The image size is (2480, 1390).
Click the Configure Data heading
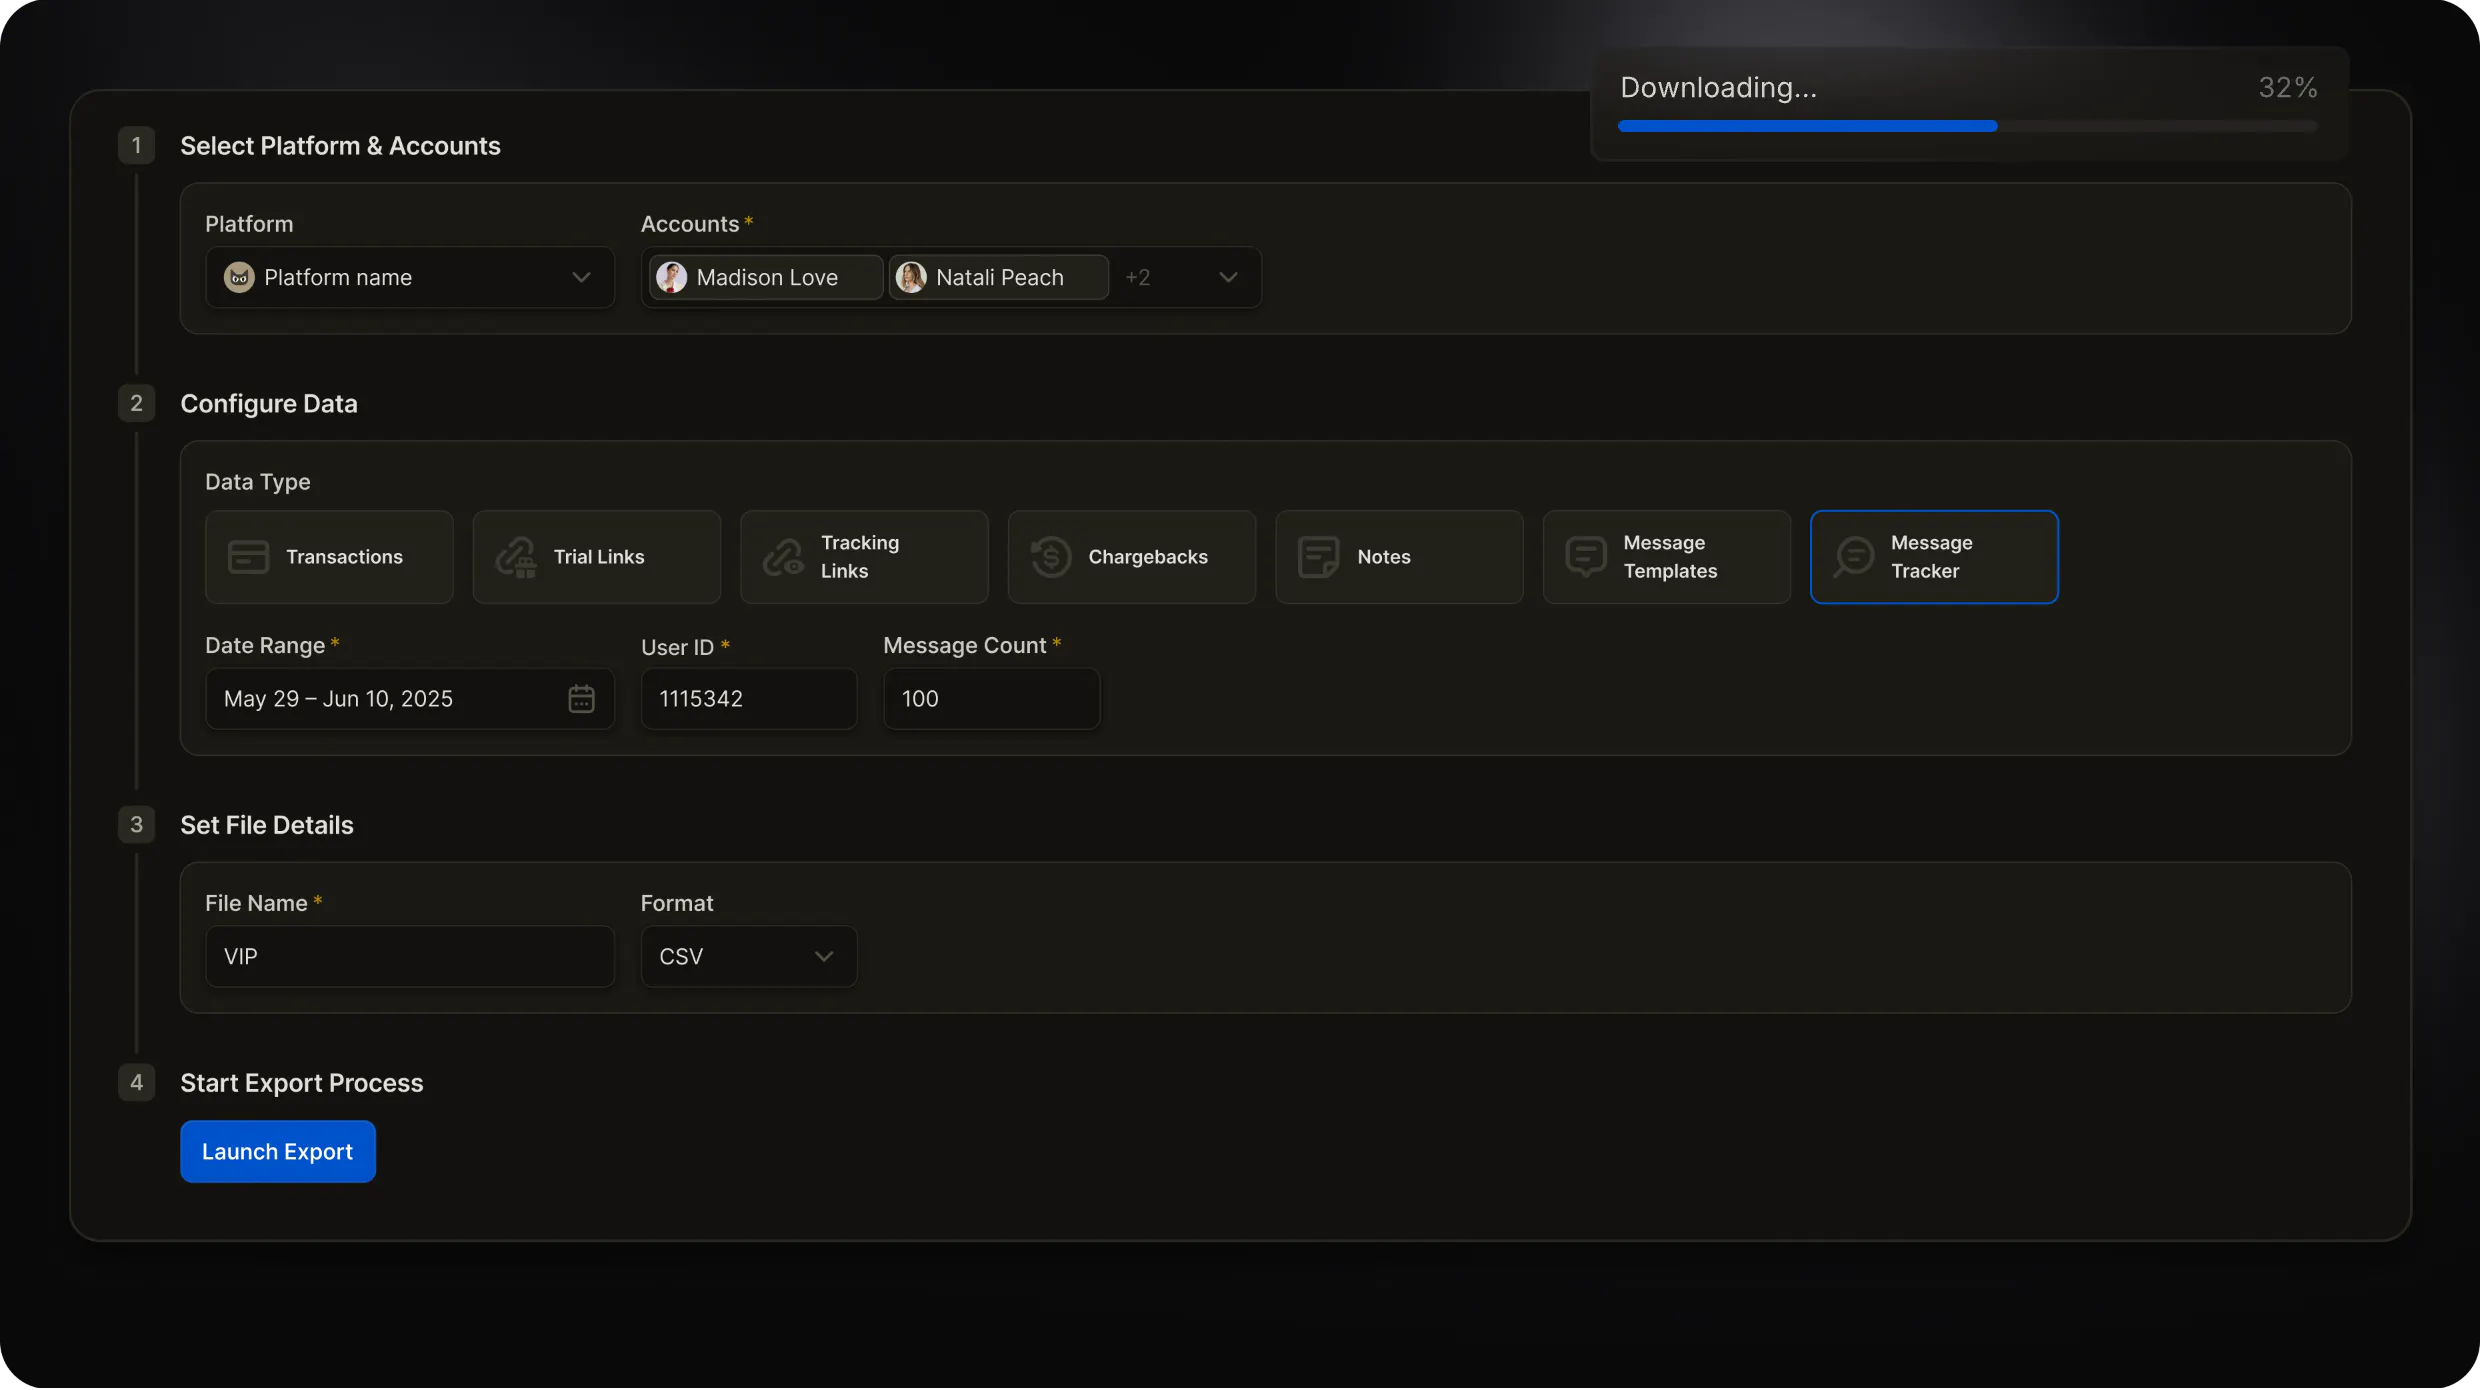point(269,403)
